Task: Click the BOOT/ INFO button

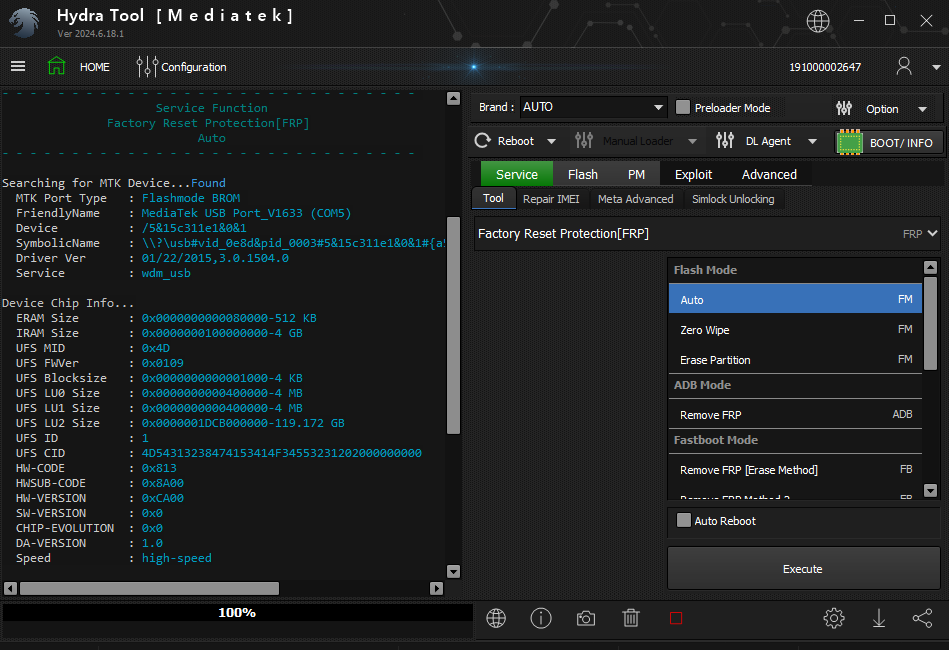Action: coord(888,142)
